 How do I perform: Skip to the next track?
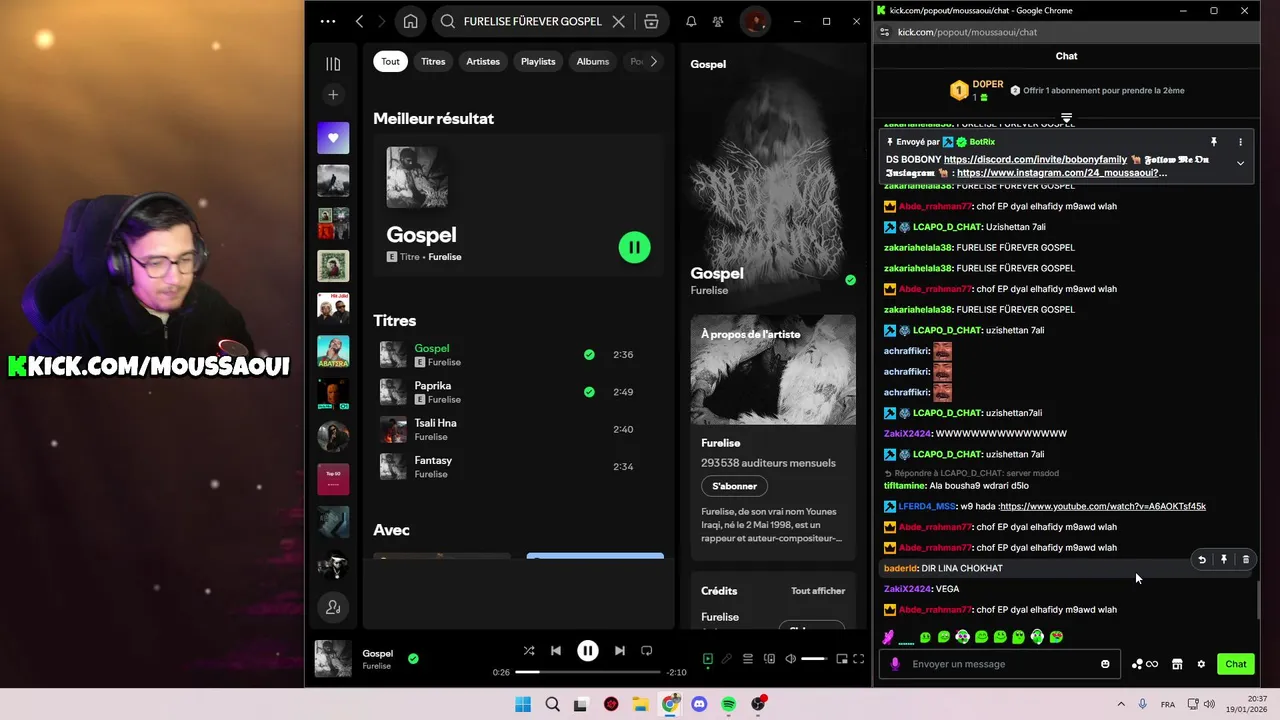tap(620, 651)
